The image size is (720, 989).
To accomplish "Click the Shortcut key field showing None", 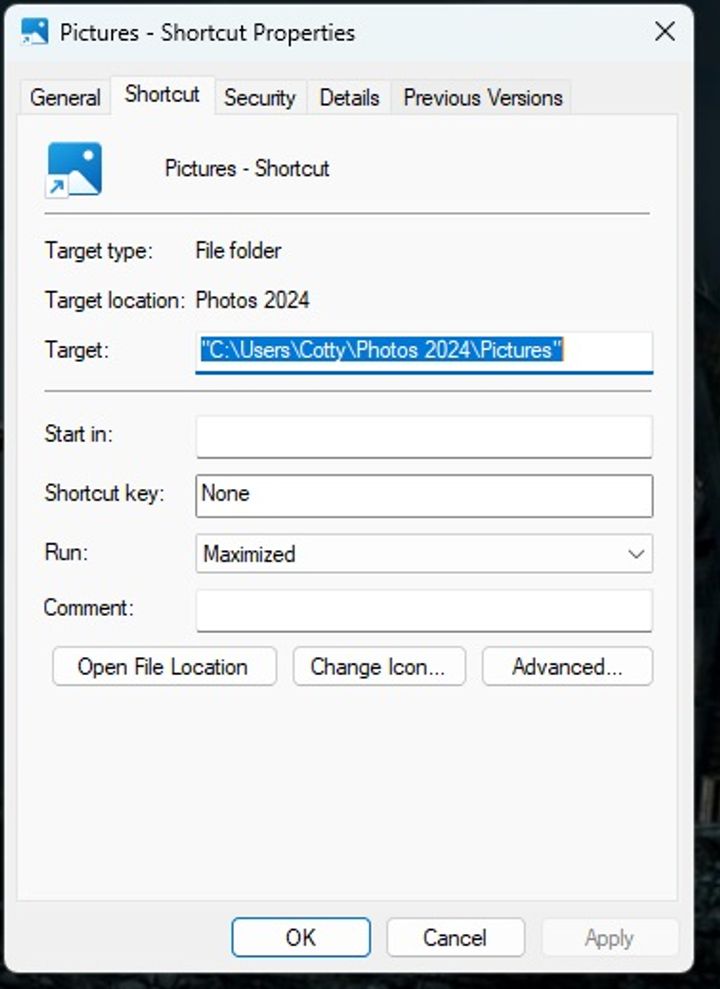I will [x=424, y=495].
